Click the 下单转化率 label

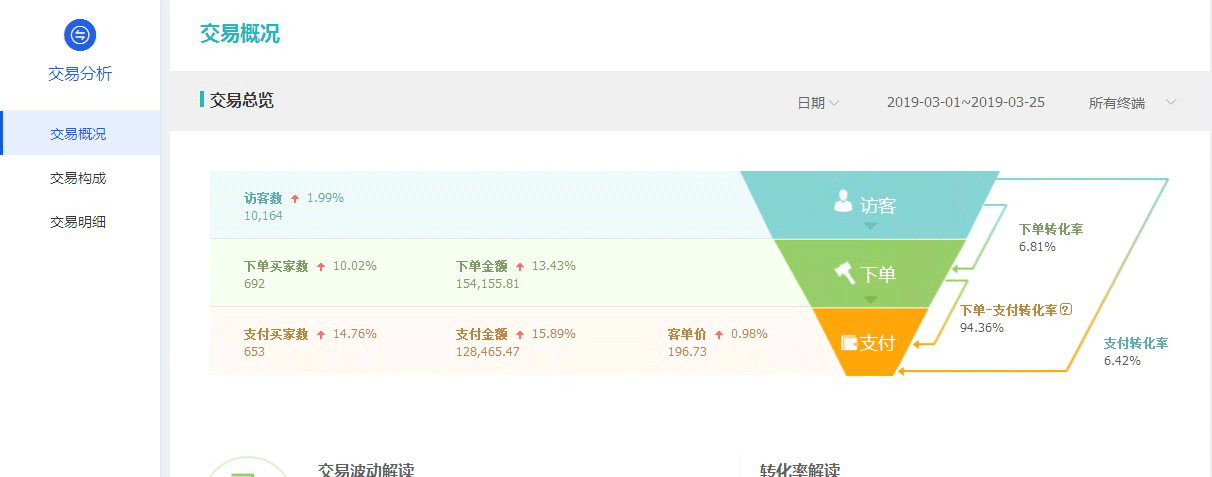coord(1050,229)
